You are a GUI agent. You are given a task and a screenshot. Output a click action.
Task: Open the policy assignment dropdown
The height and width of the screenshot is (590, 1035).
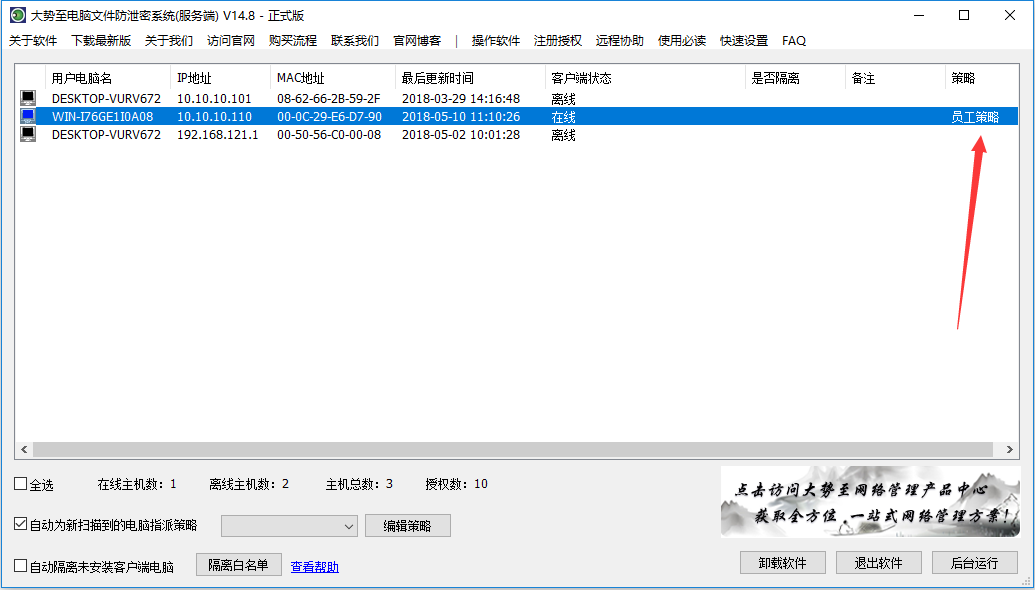tap(289, 526)
